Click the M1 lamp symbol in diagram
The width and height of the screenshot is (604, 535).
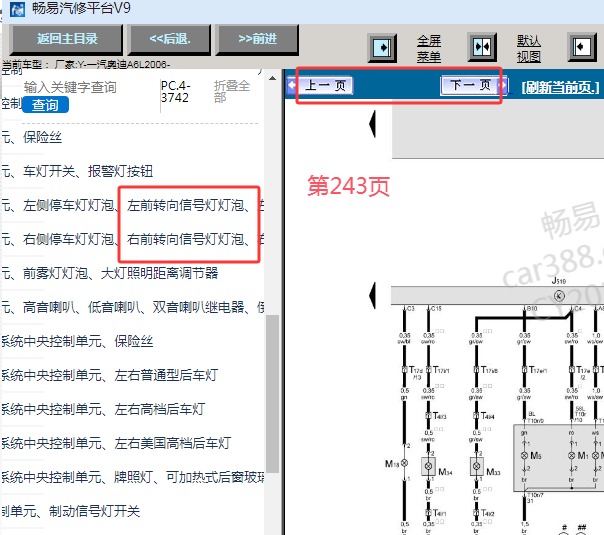pos(572,455)
